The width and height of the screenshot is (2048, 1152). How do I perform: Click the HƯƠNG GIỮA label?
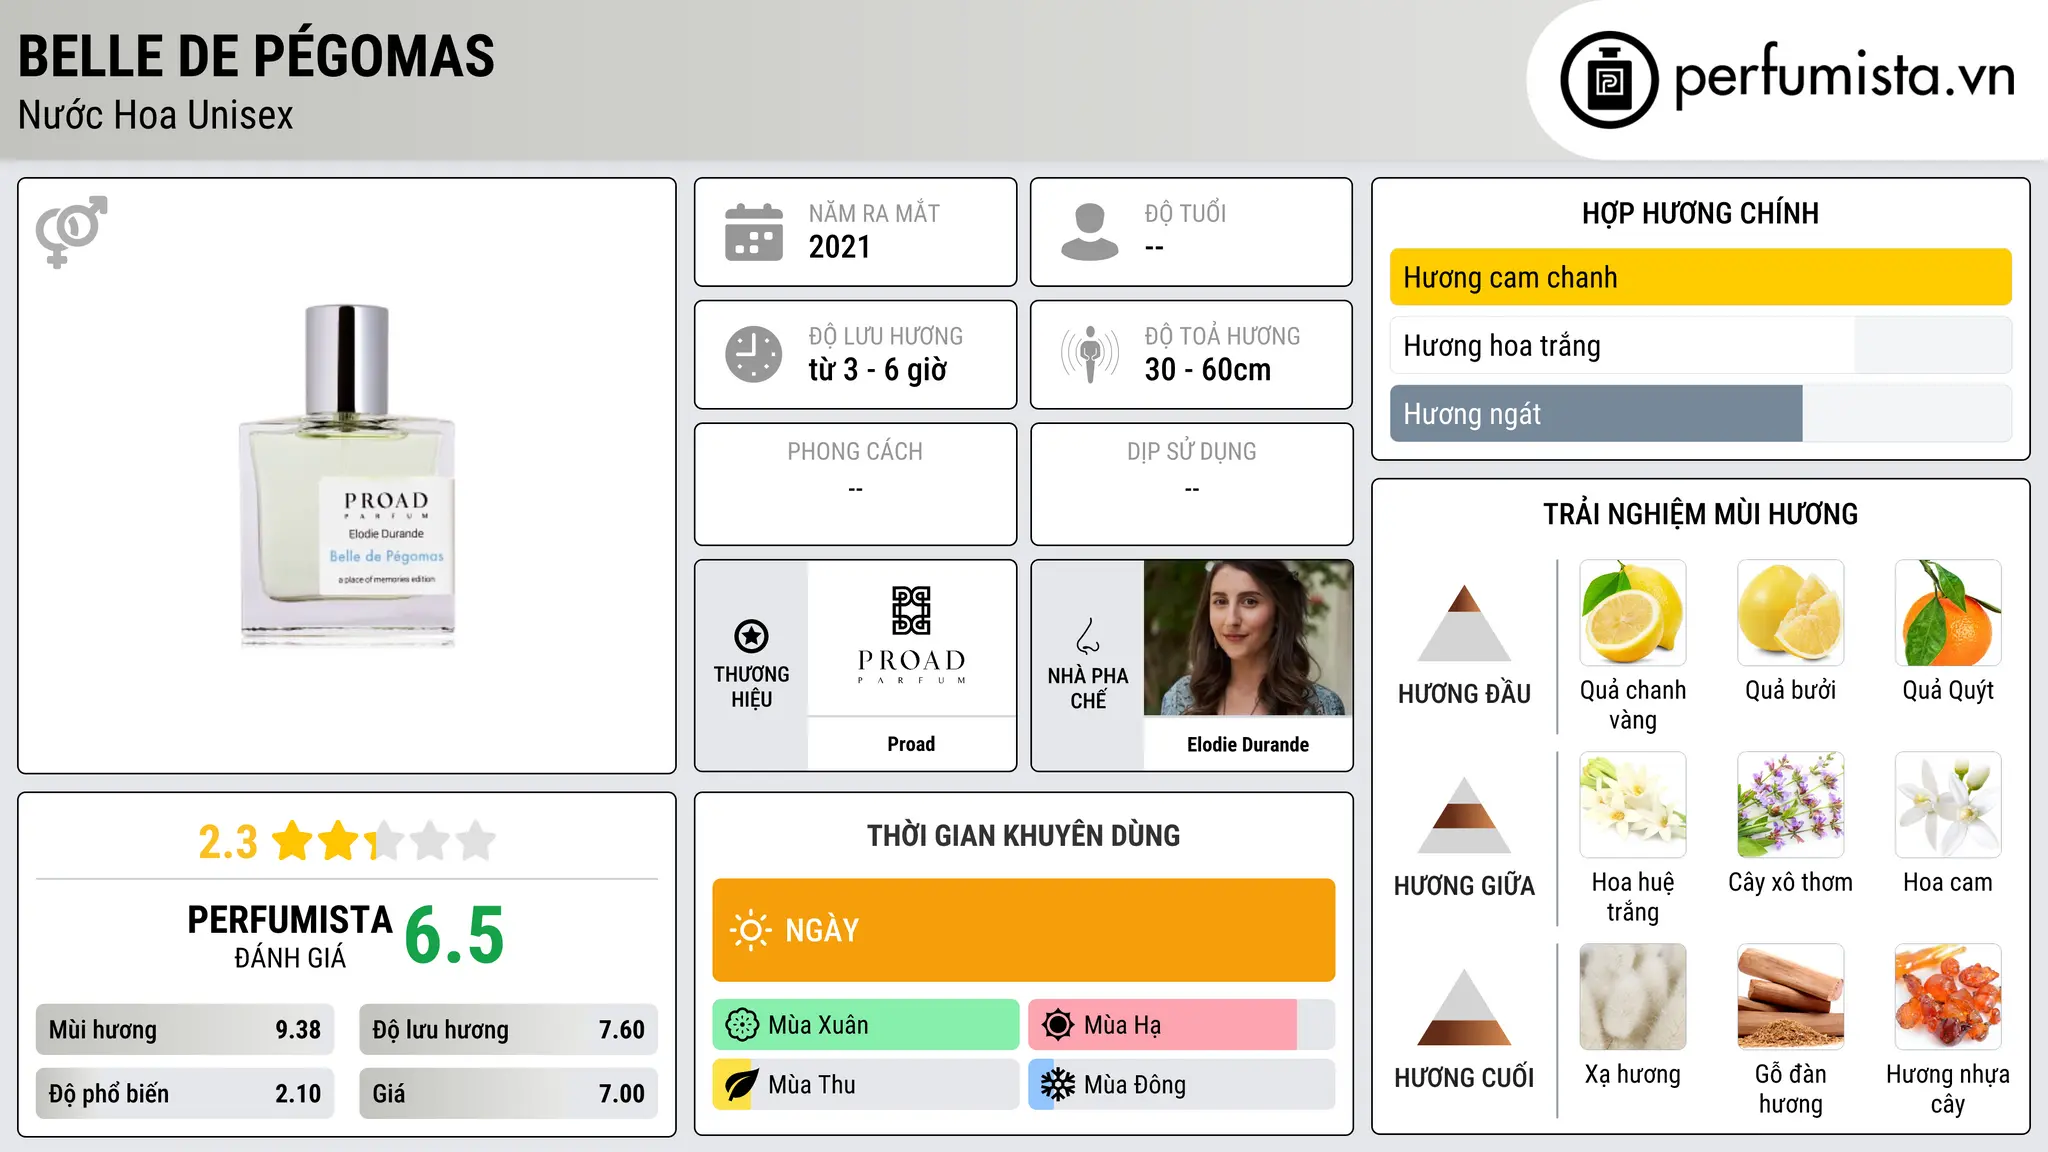pyautogui.click(x=1464, y=886)
